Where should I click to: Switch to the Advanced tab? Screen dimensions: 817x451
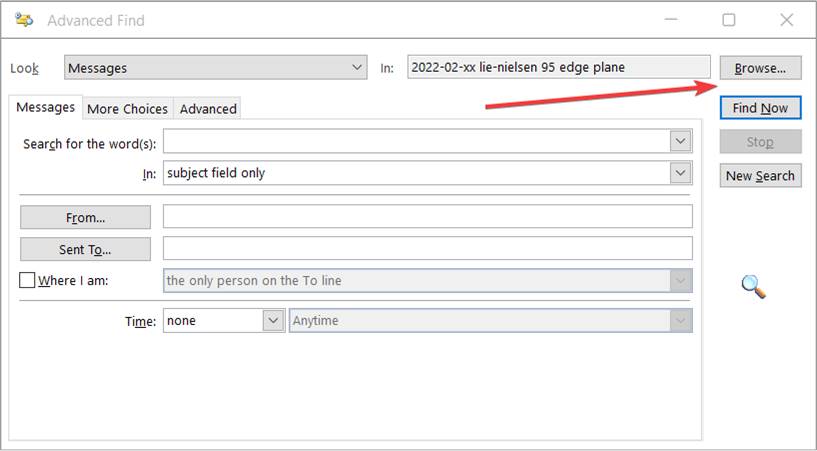pyautogui.click(x=208, y=109)
